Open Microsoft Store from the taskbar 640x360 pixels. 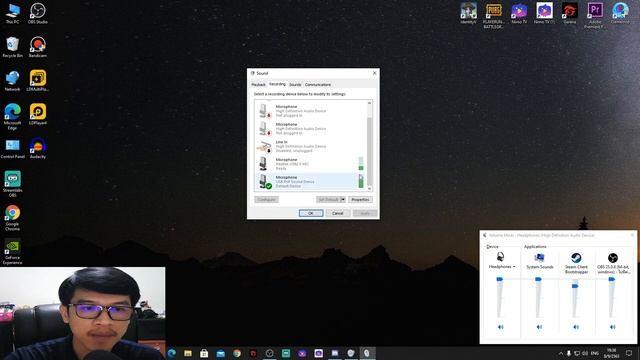[x=204, y=353]
